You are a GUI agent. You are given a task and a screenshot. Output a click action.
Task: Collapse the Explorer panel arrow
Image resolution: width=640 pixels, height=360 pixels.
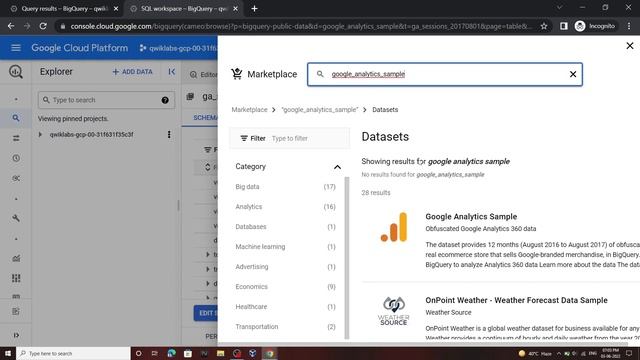[x=171, y=72]
